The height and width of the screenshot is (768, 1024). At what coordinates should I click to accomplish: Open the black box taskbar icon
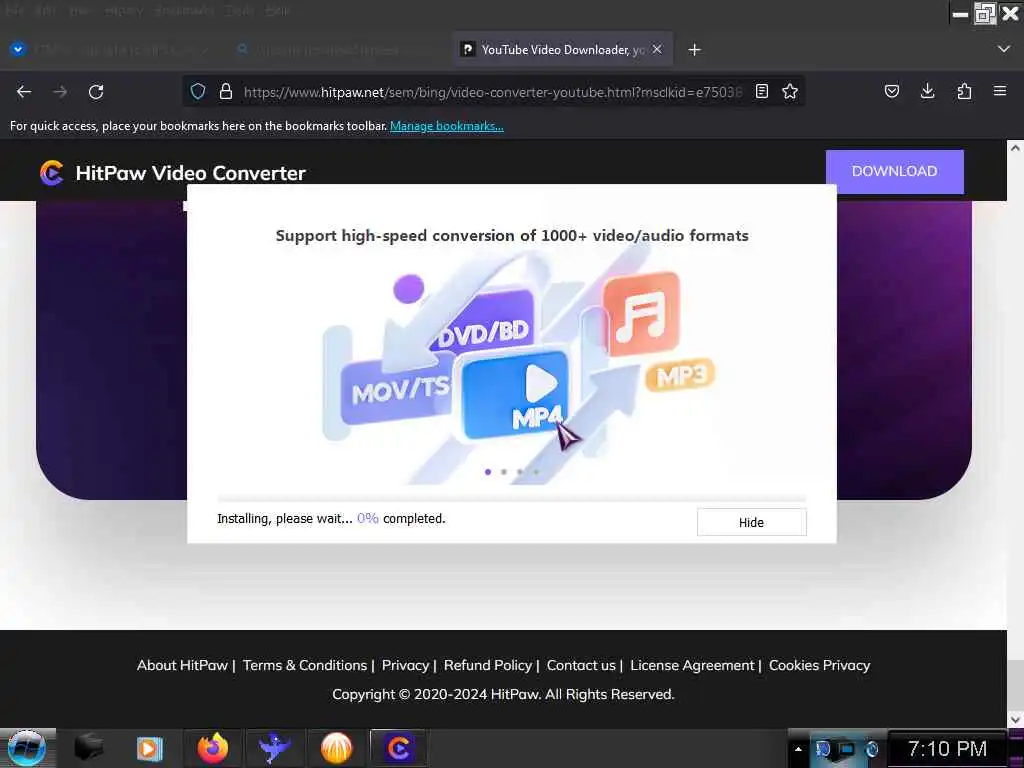[89, 748]
